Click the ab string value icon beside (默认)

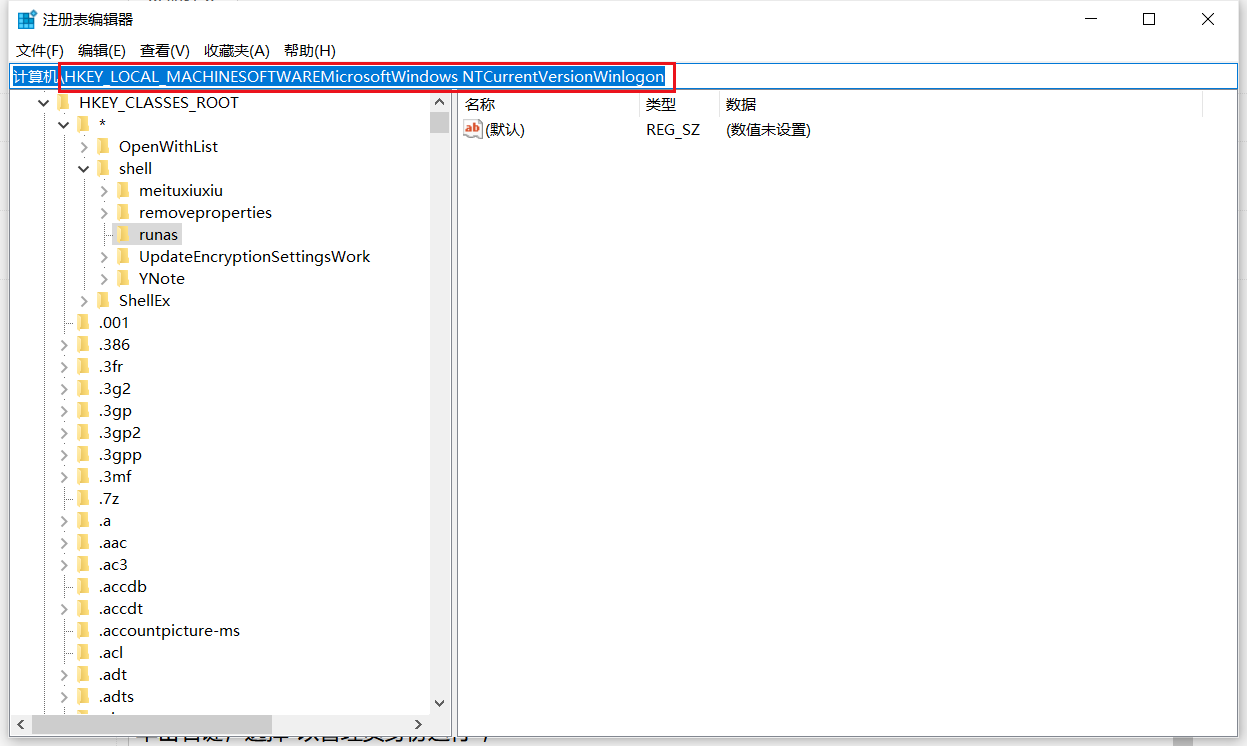471,128
